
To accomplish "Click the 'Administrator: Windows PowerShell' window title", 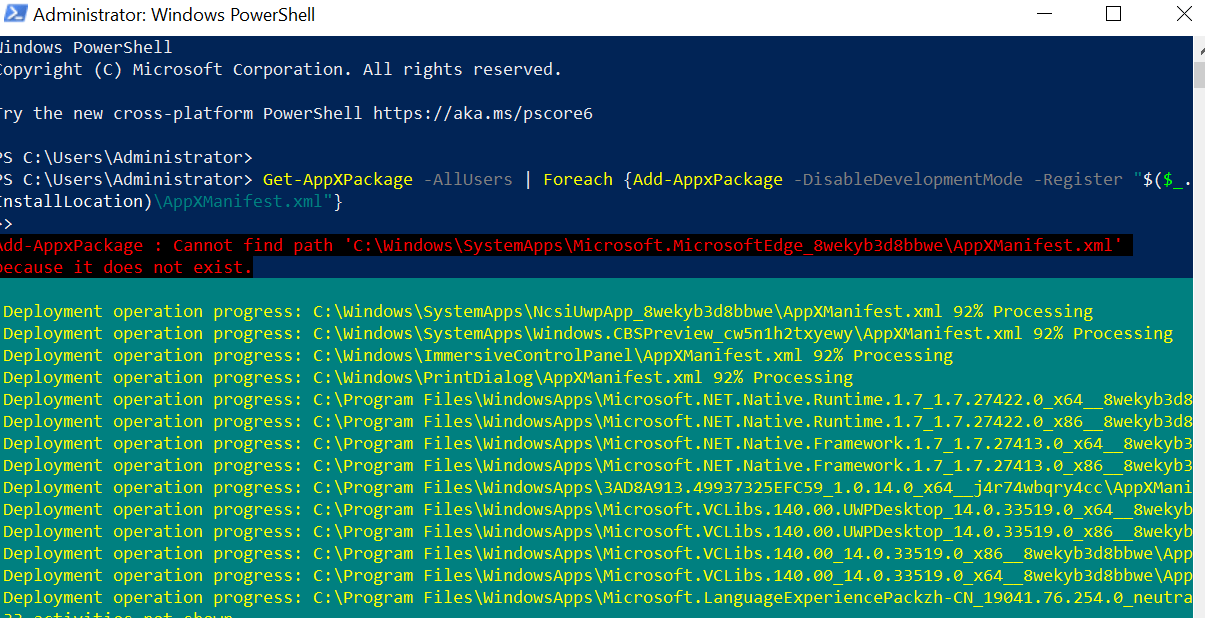I will coord(174,15).
